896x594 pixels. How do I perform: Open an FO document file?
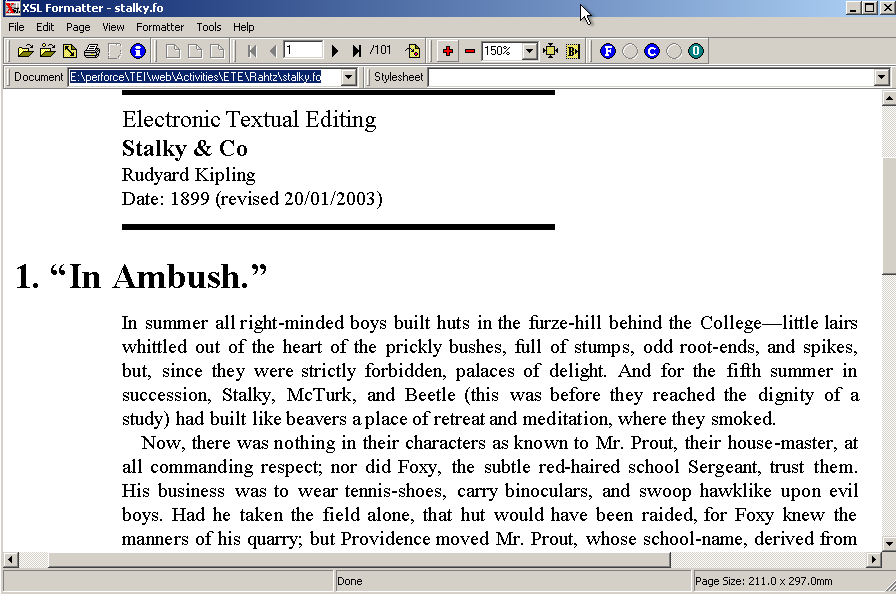pos(25,50)
